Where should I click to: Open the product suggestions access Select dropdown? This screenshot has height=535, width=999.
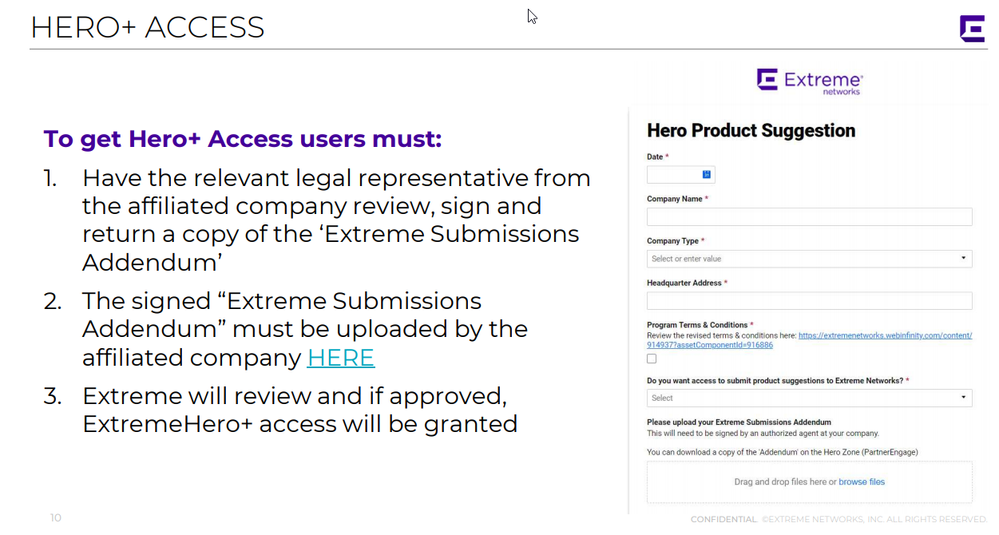[809, 398]
